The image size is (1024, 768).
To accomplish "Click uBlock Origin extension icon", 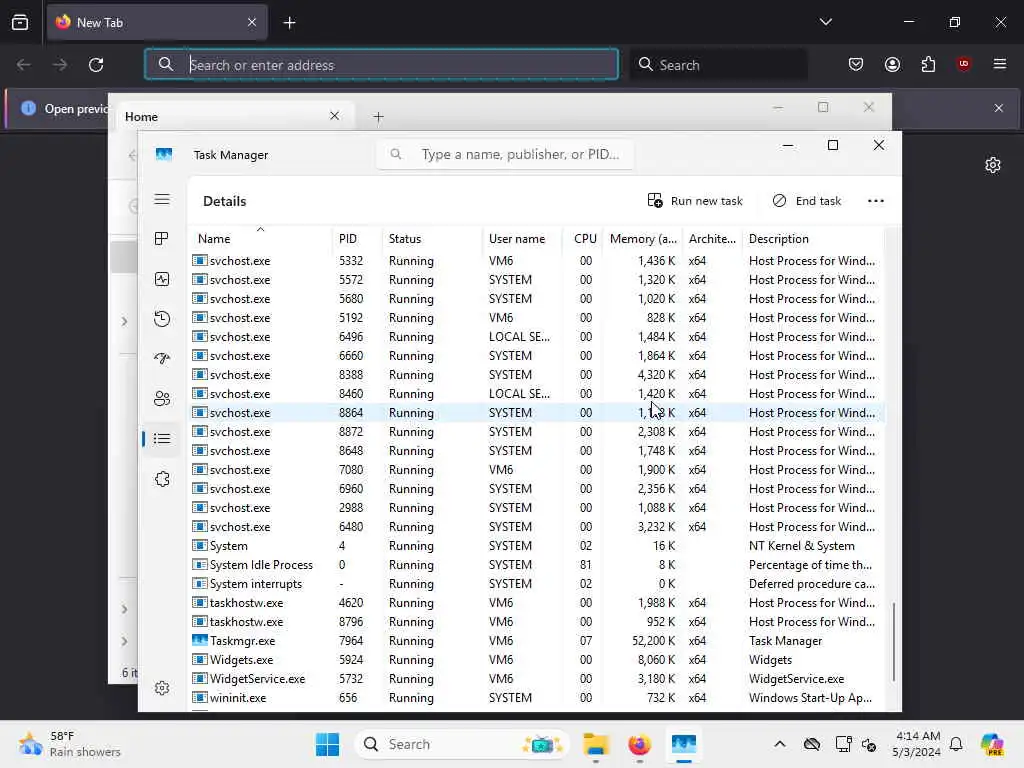I will click(963, 64).
